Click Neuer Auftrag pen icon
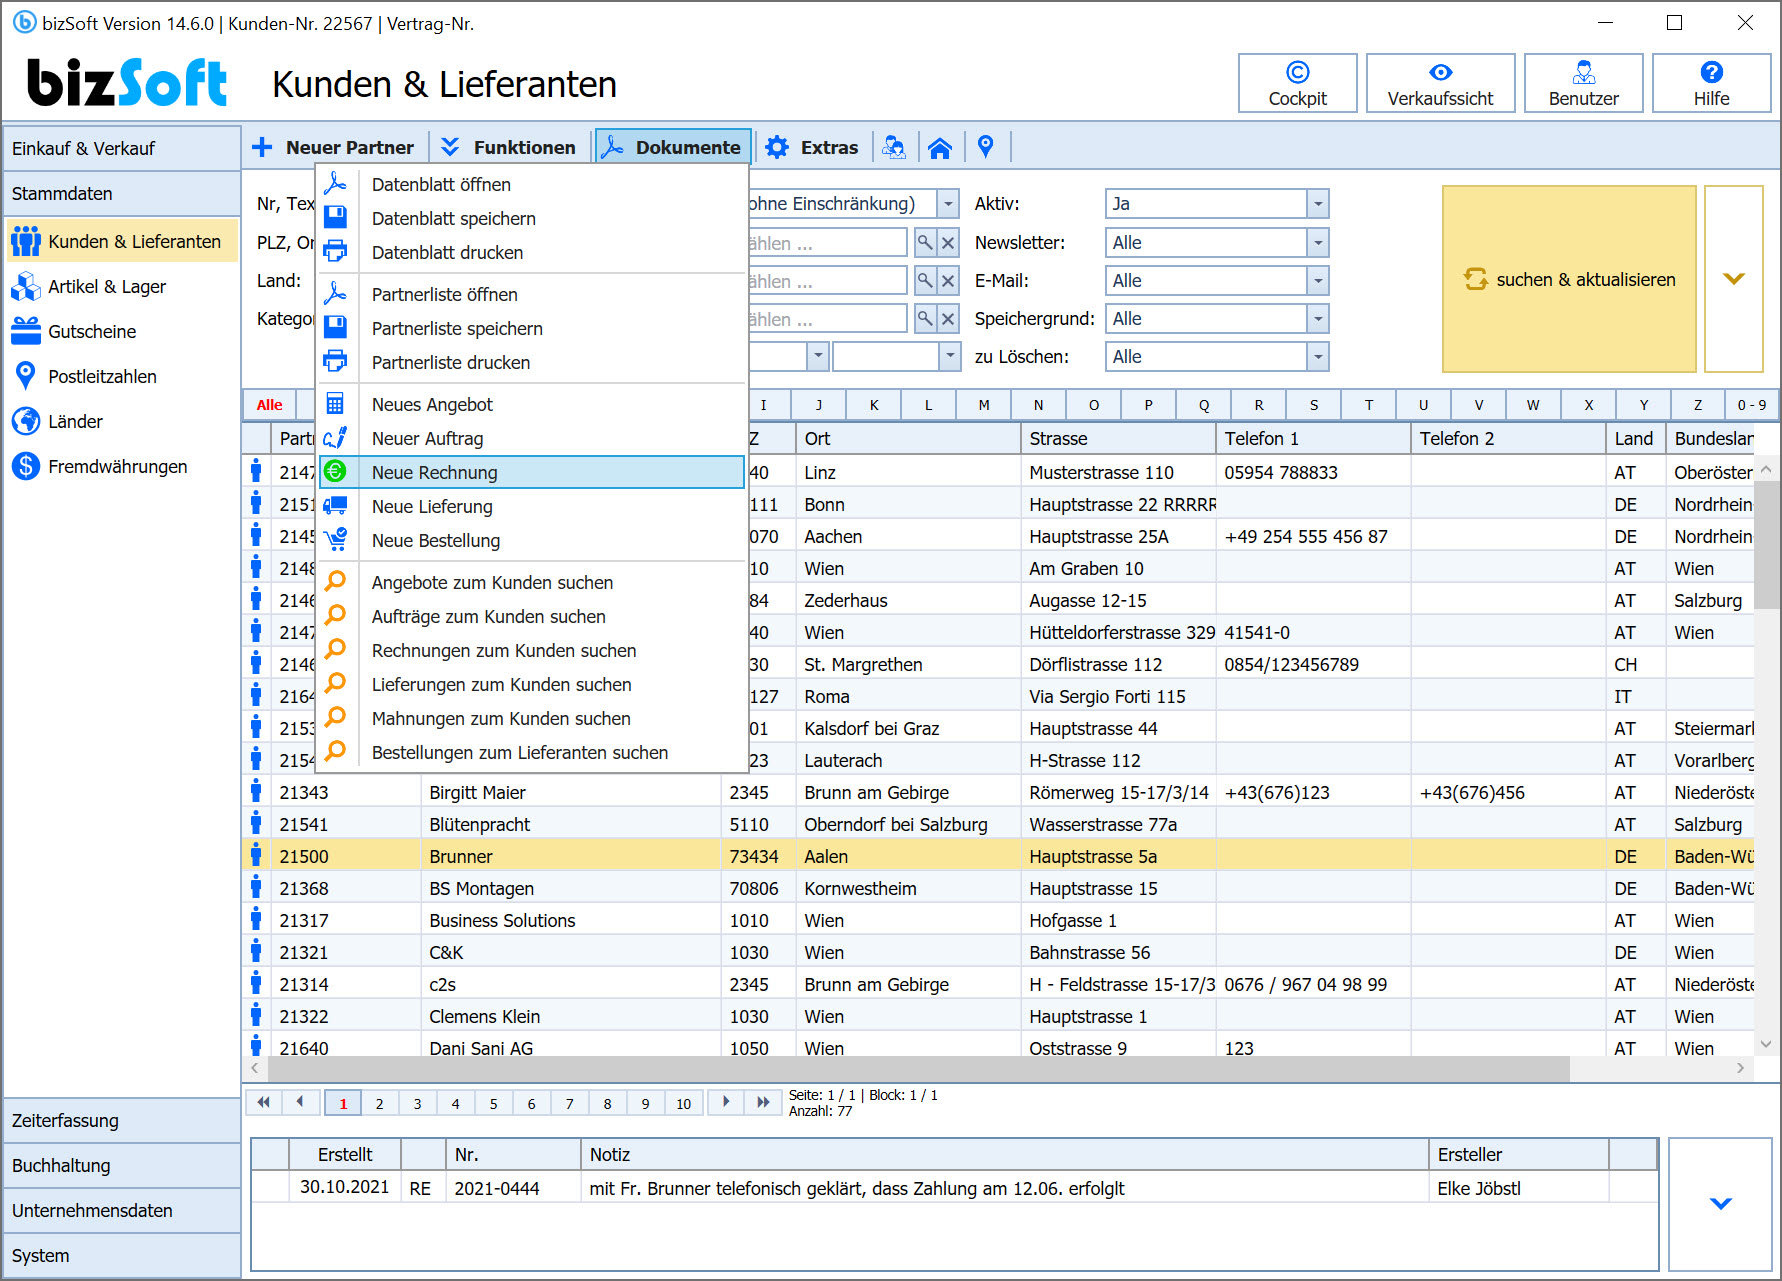1782x1281 pixels. [x=336, y=438]
